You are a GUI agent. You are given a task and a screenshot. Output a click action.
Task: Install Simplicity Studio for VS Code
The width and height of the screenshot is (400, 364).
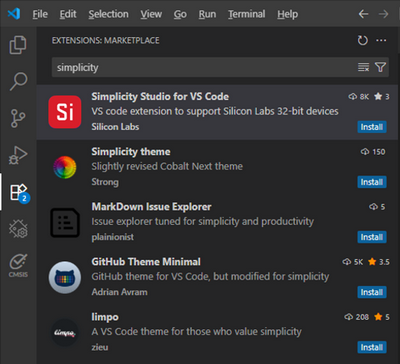point(372,127)
